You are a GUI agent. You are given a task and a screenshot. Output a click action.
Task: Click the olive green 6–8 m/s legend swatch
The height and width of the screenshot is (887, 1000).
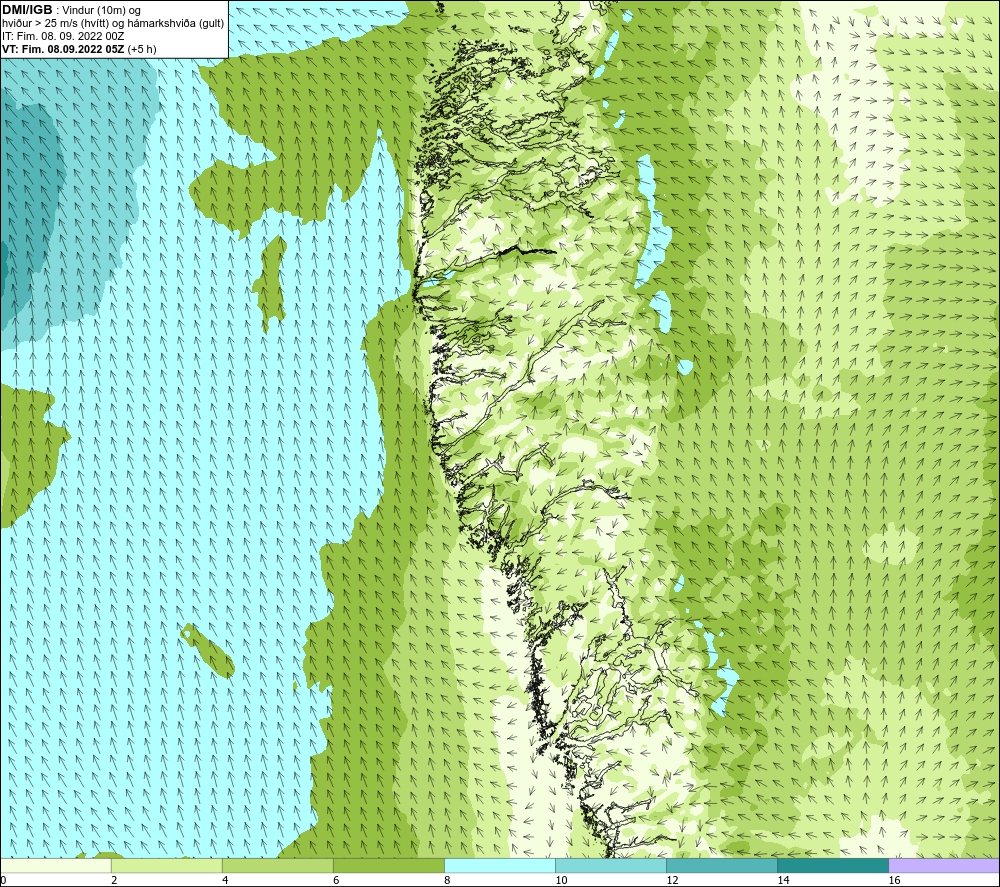point(388,865)
